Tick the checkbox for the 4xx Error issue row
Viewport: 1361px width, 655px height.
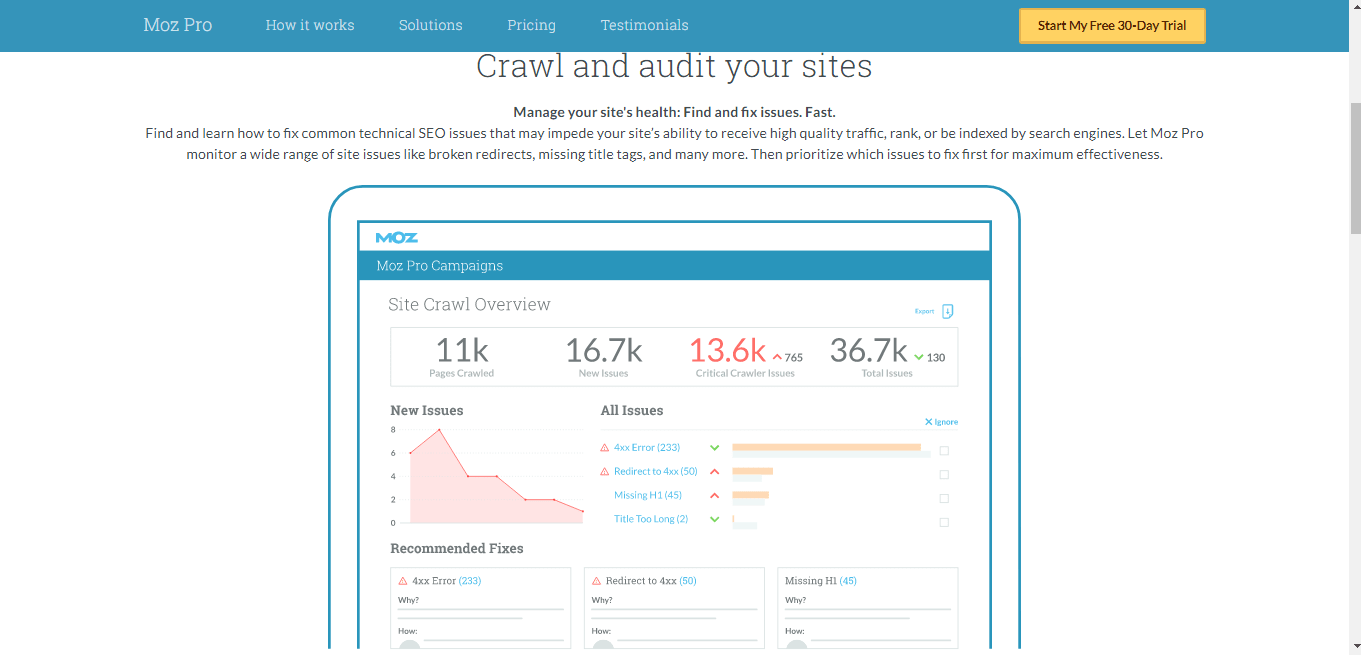tap(944, 451)
